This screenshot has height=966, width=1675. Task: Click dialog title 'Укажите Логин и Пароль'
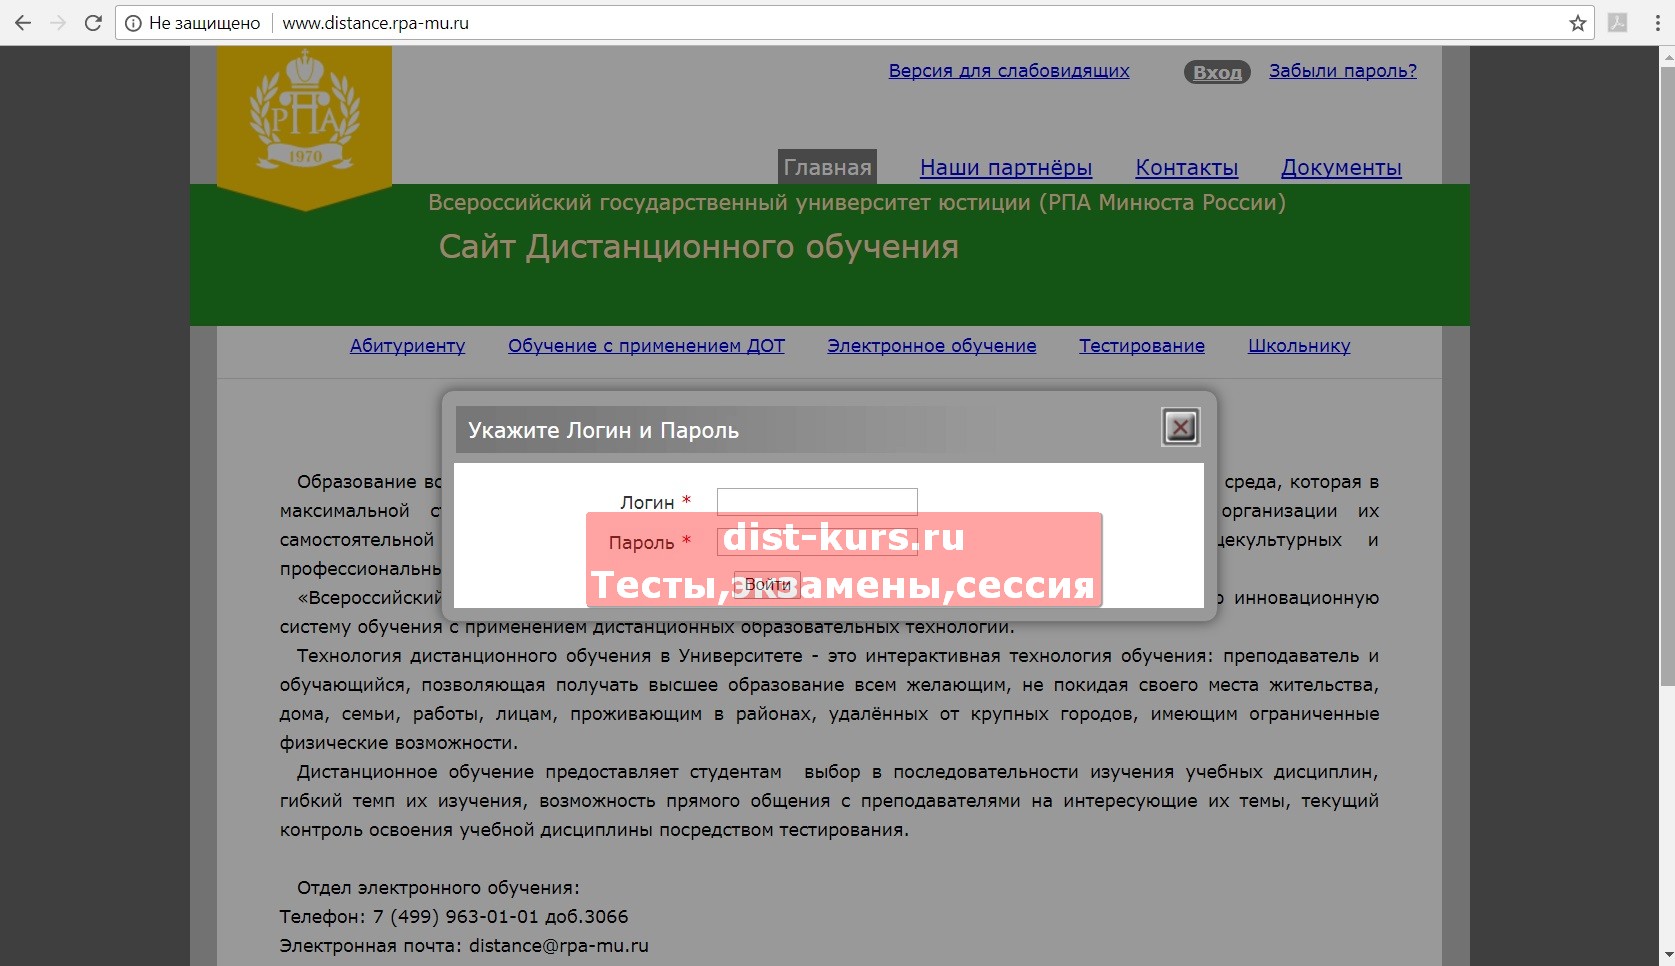point(603,430)
